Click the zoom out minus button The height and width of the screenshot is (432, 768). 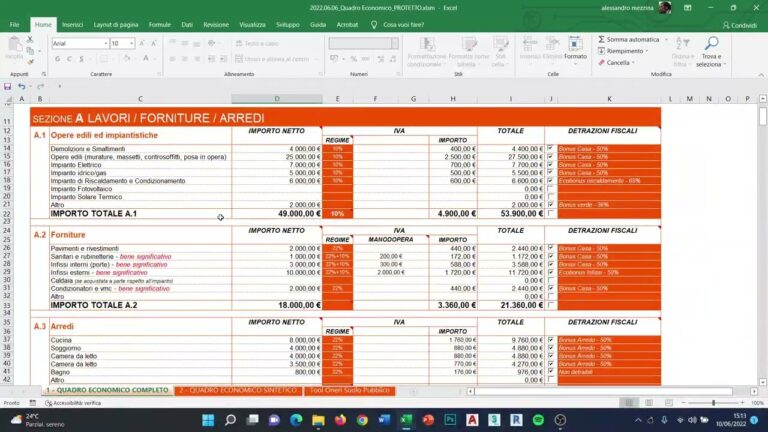[684, 403]
